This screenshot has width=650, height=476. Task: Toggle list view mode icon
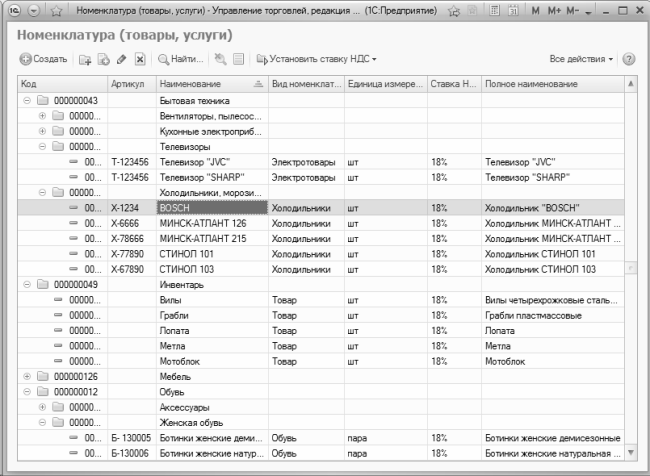(x=238, y=59)
